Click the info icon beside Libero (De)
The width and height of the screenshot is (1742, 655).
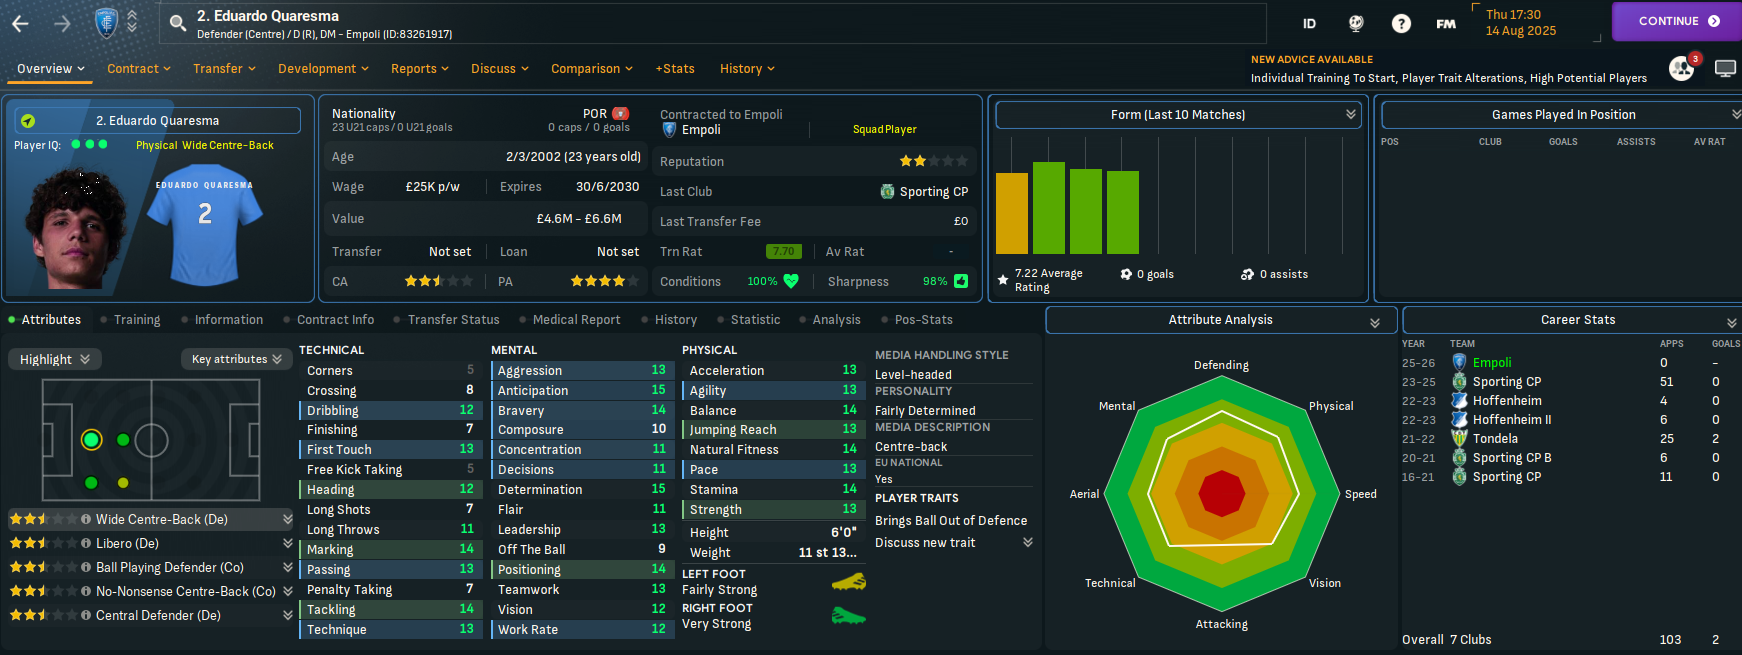[x=86, y=543]
